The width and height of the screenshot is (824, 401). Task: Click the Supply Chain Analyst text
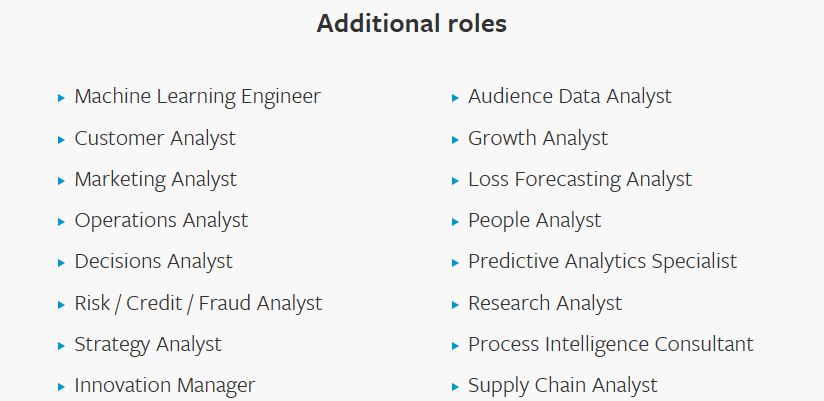(x=563, y=386)
